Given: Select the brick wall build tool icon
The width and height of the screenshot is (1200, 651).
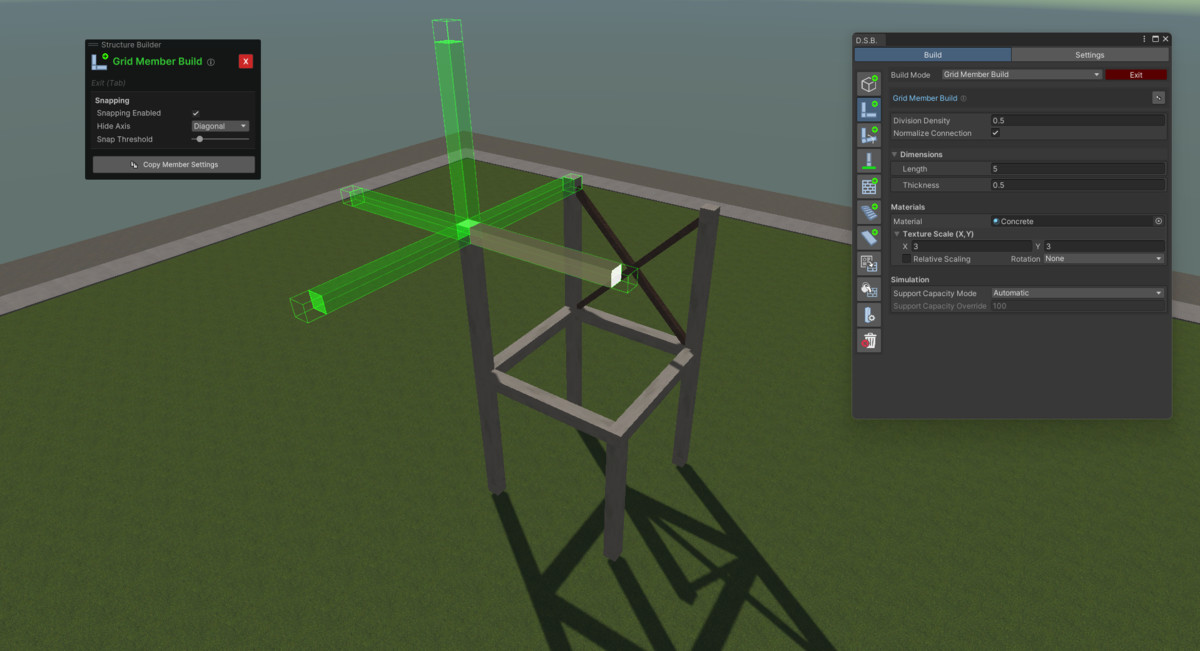Looking at the screenshot, I should (869, 187).
